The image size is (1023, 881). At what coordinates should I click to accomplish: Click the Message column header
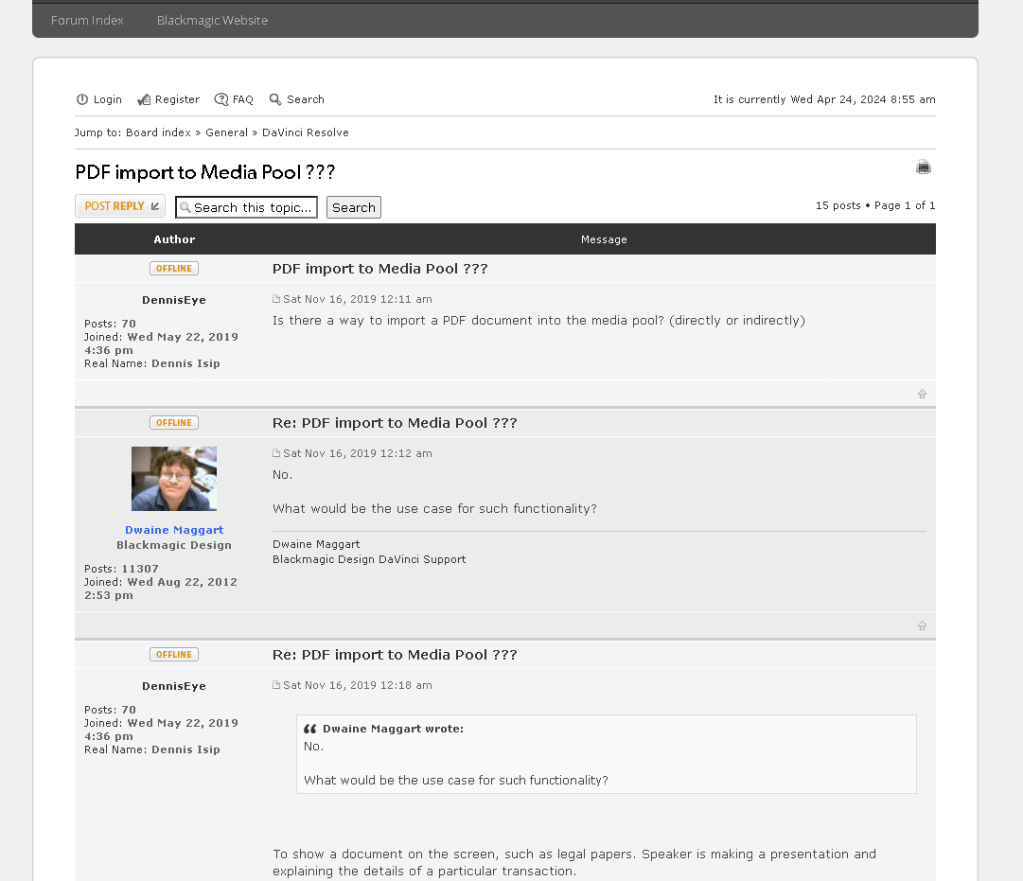[x=604, y=240]
